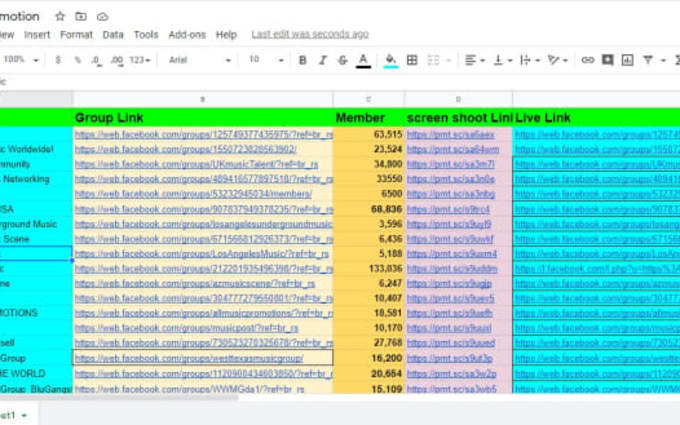Open the Insert menu
The image size is (680, 425).
(x=37, y=35)
